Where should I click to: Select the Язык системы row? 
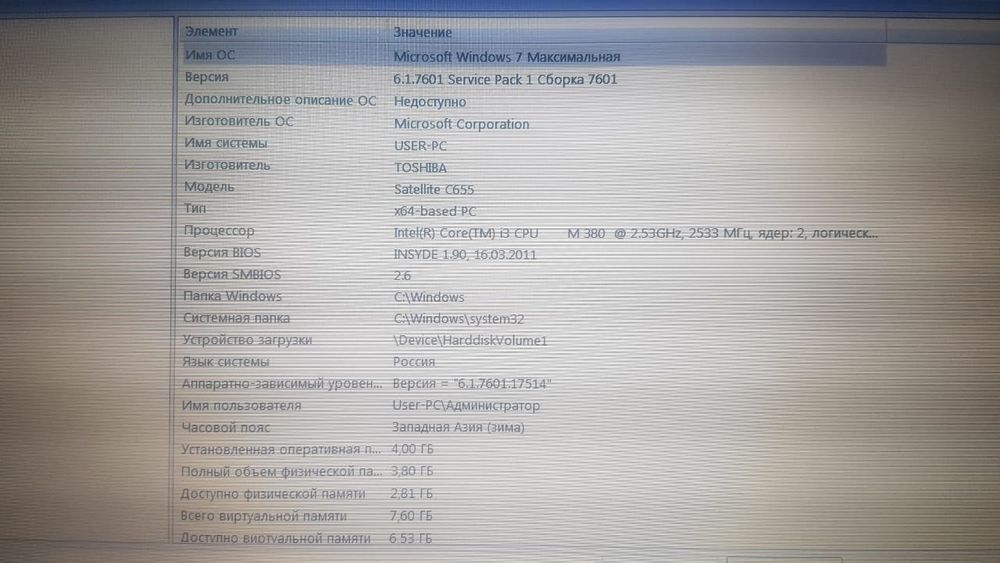226,362
